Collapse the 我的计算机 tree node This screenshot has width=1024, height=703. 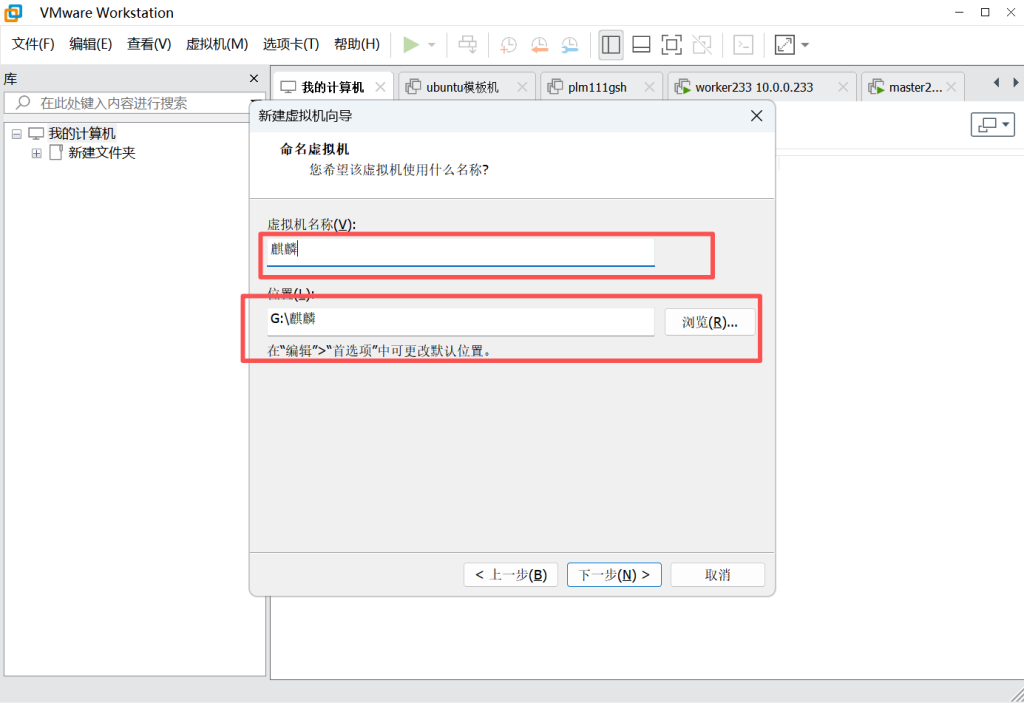coord(17,134)
